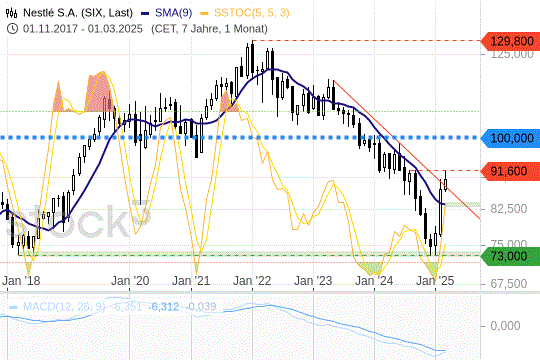
Task: Select the SMA(9) indicator label
Action: [x=173, y=13]
